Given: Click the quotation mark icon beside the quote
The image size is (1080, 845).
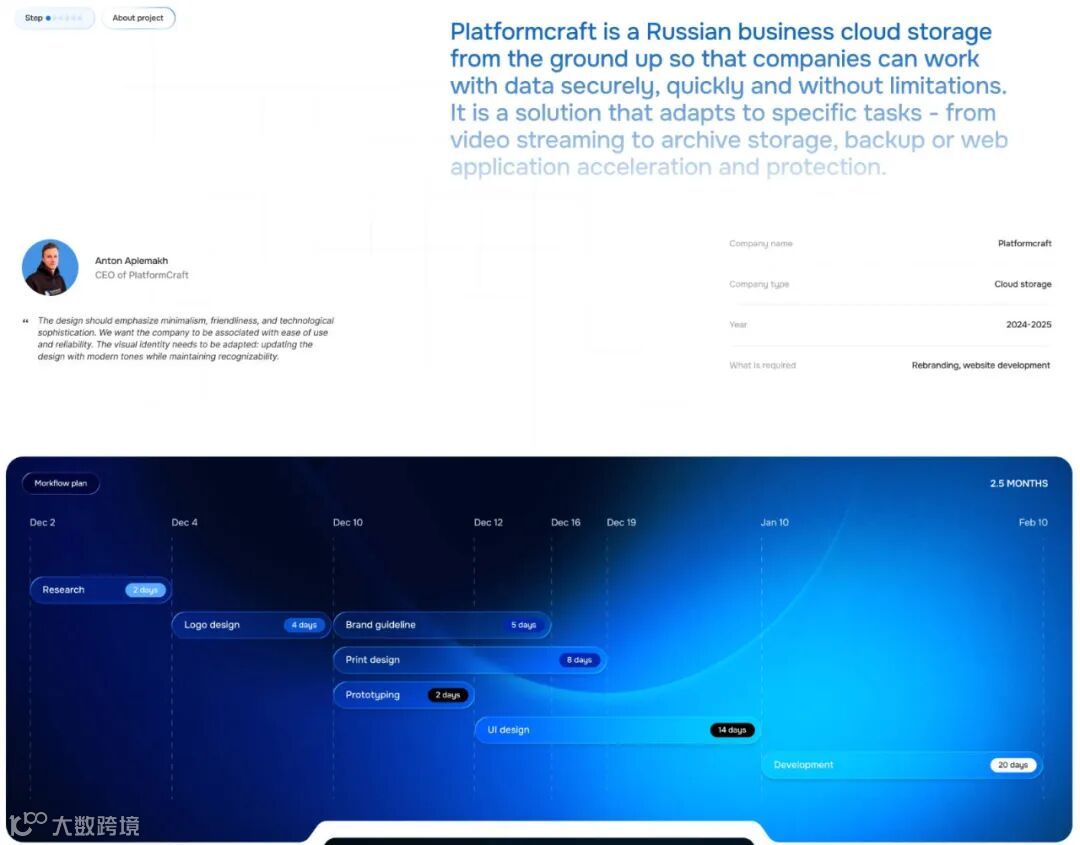Looking at the screenshot, I should [25, 321].
